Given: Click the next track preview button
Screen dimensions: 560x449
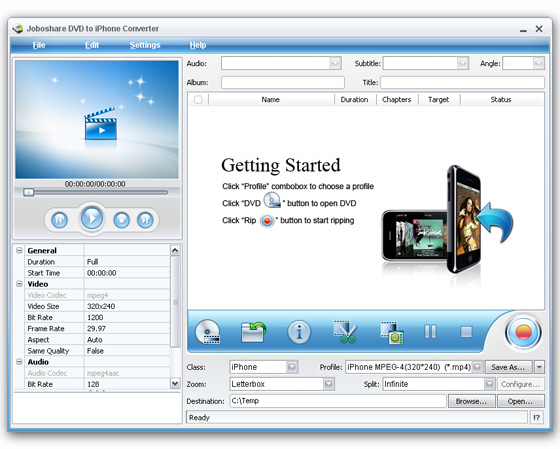Looking at the screenshot, I should pyautogui.click(x=145, y=220).
